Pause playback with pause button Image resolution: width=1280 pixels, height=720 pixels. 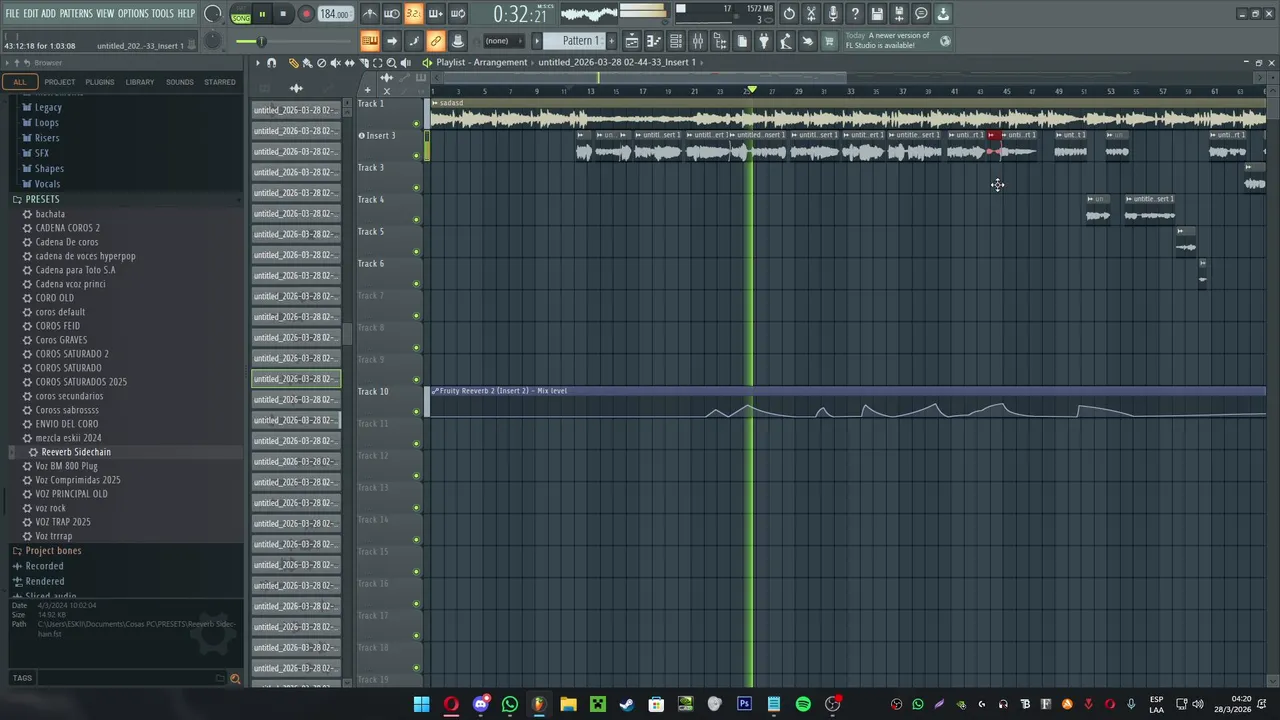coord(262,14)
